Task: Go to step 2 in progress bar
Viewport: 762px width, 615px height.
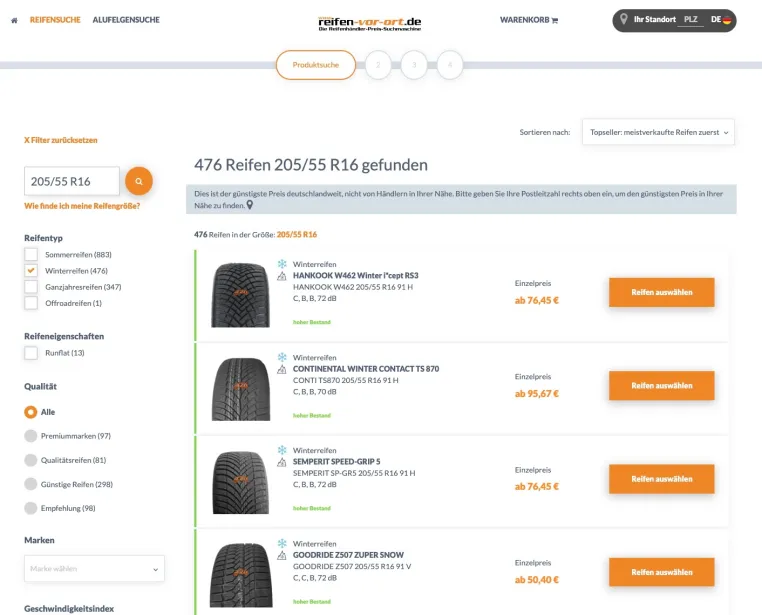Action: coord(378,65)
